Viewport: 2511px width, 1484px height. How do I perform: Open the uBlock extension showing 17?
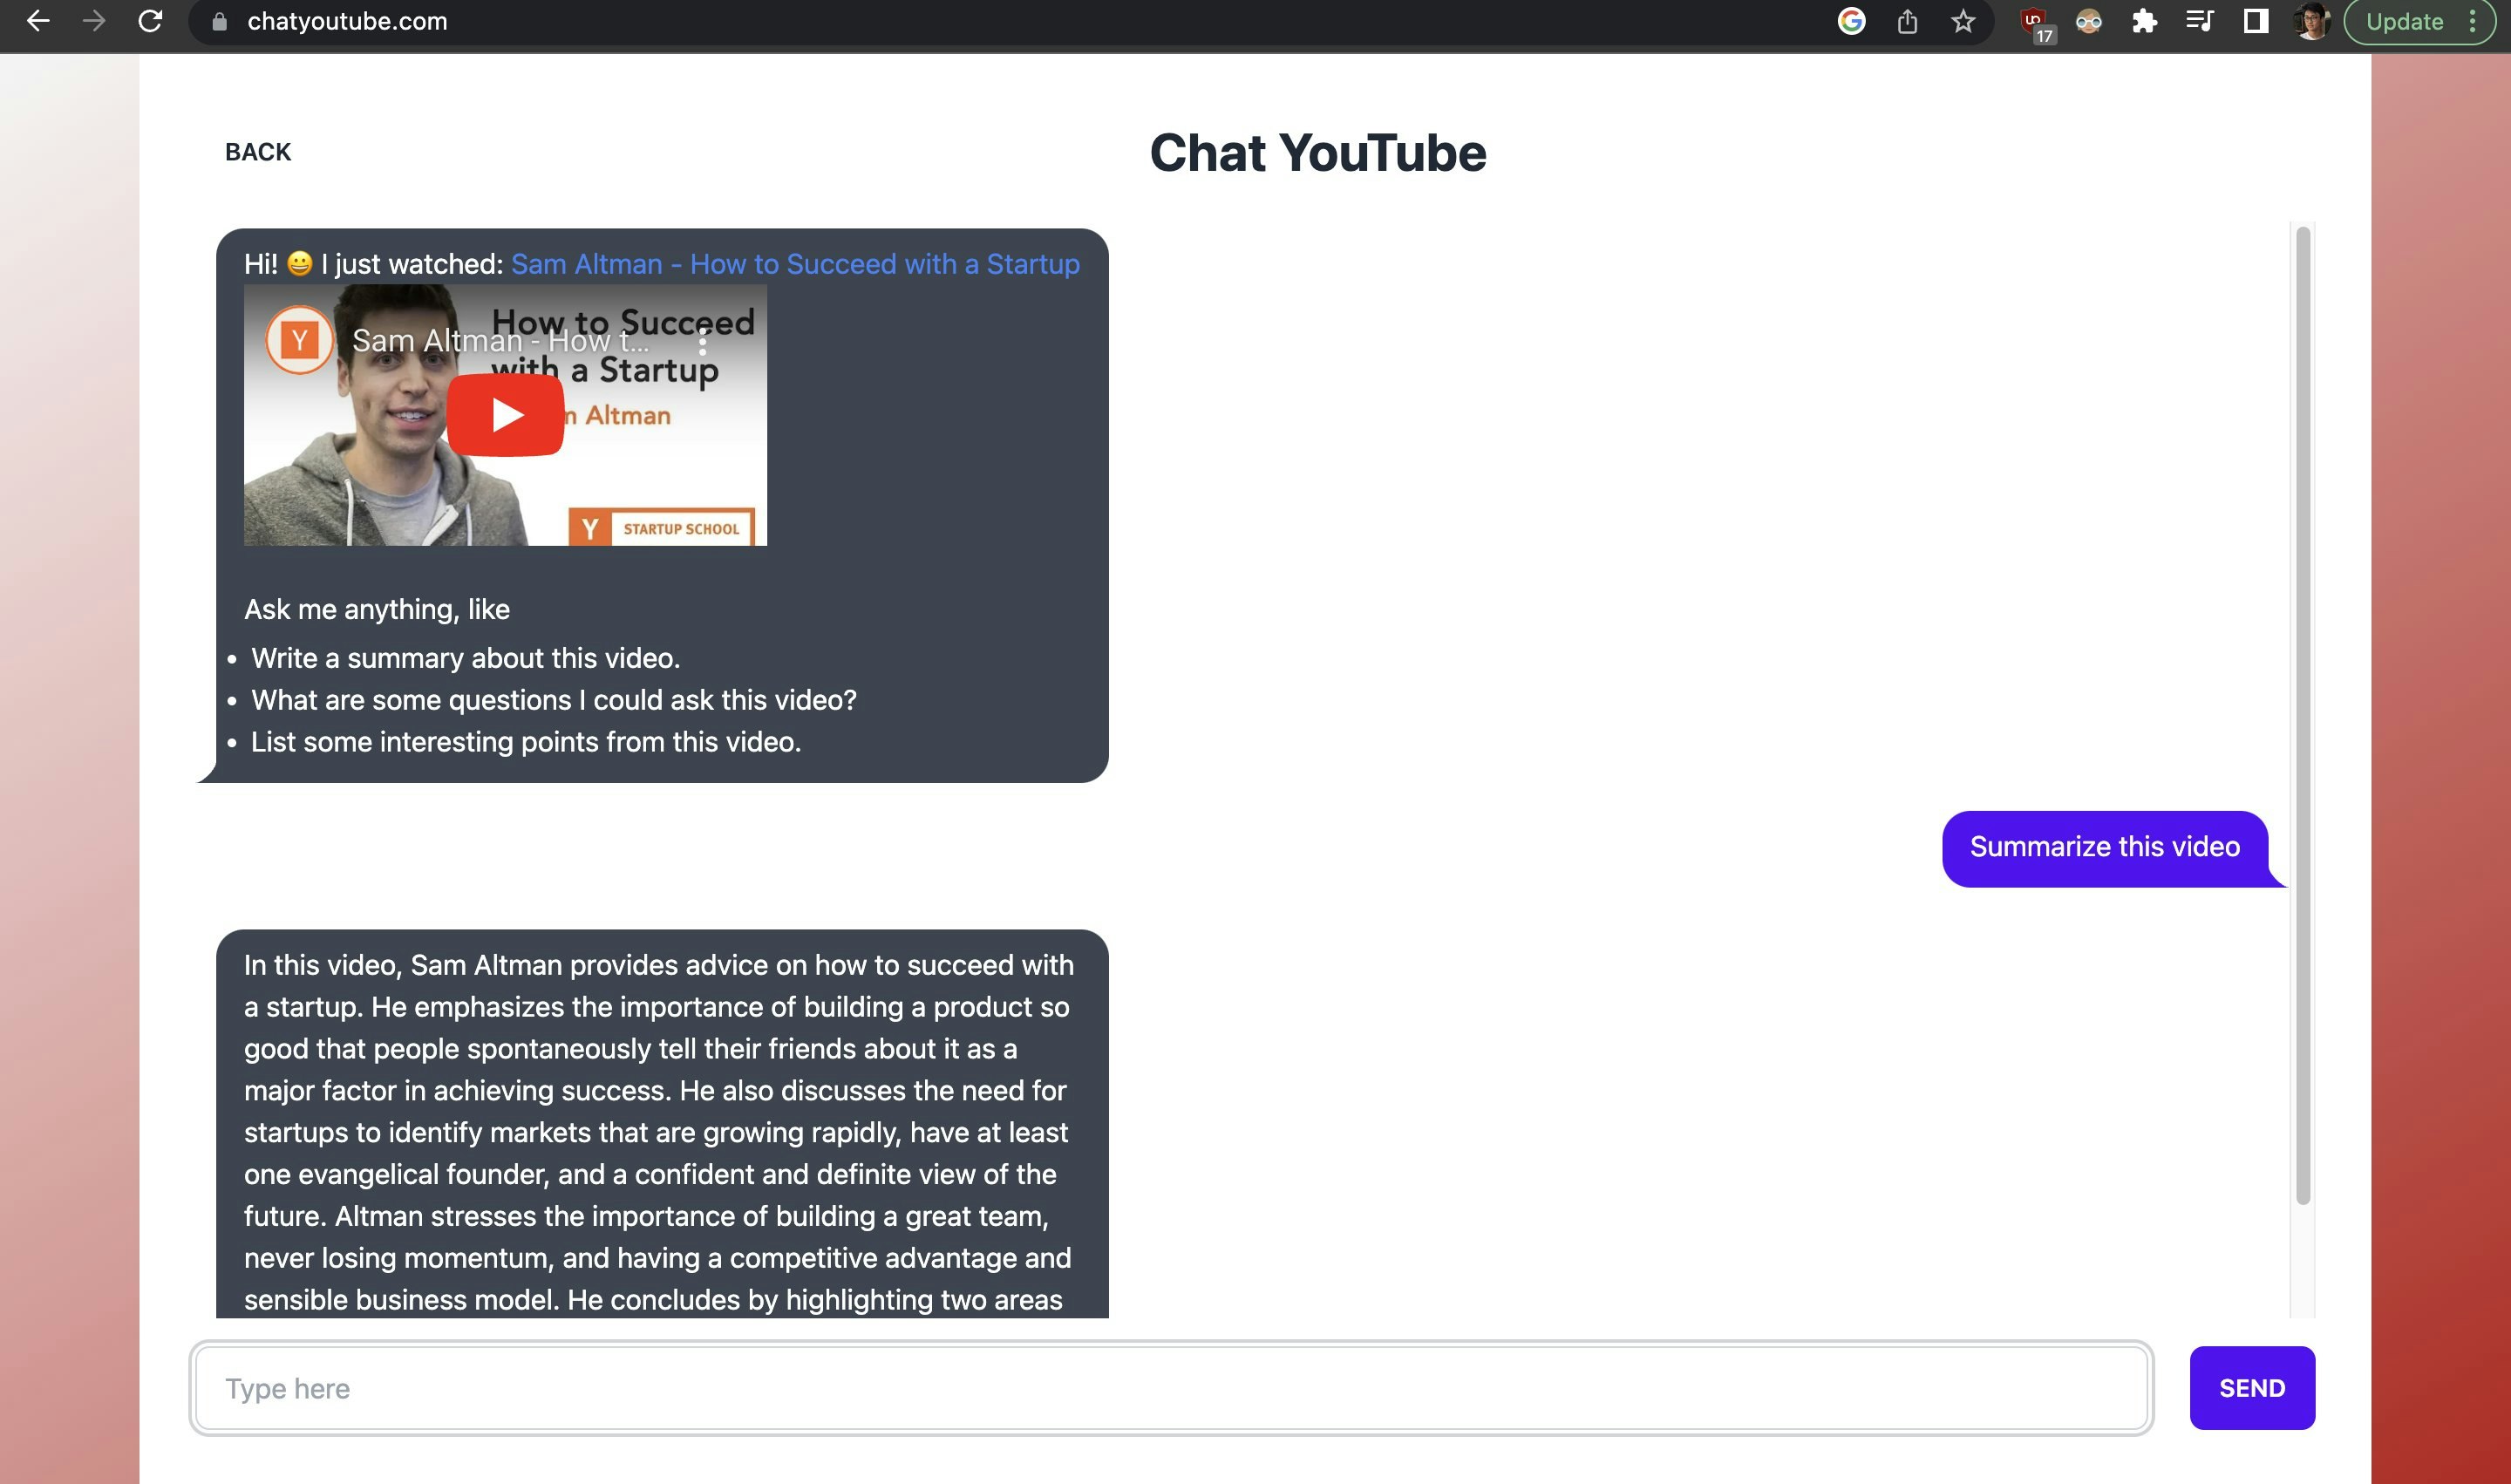2036,24
